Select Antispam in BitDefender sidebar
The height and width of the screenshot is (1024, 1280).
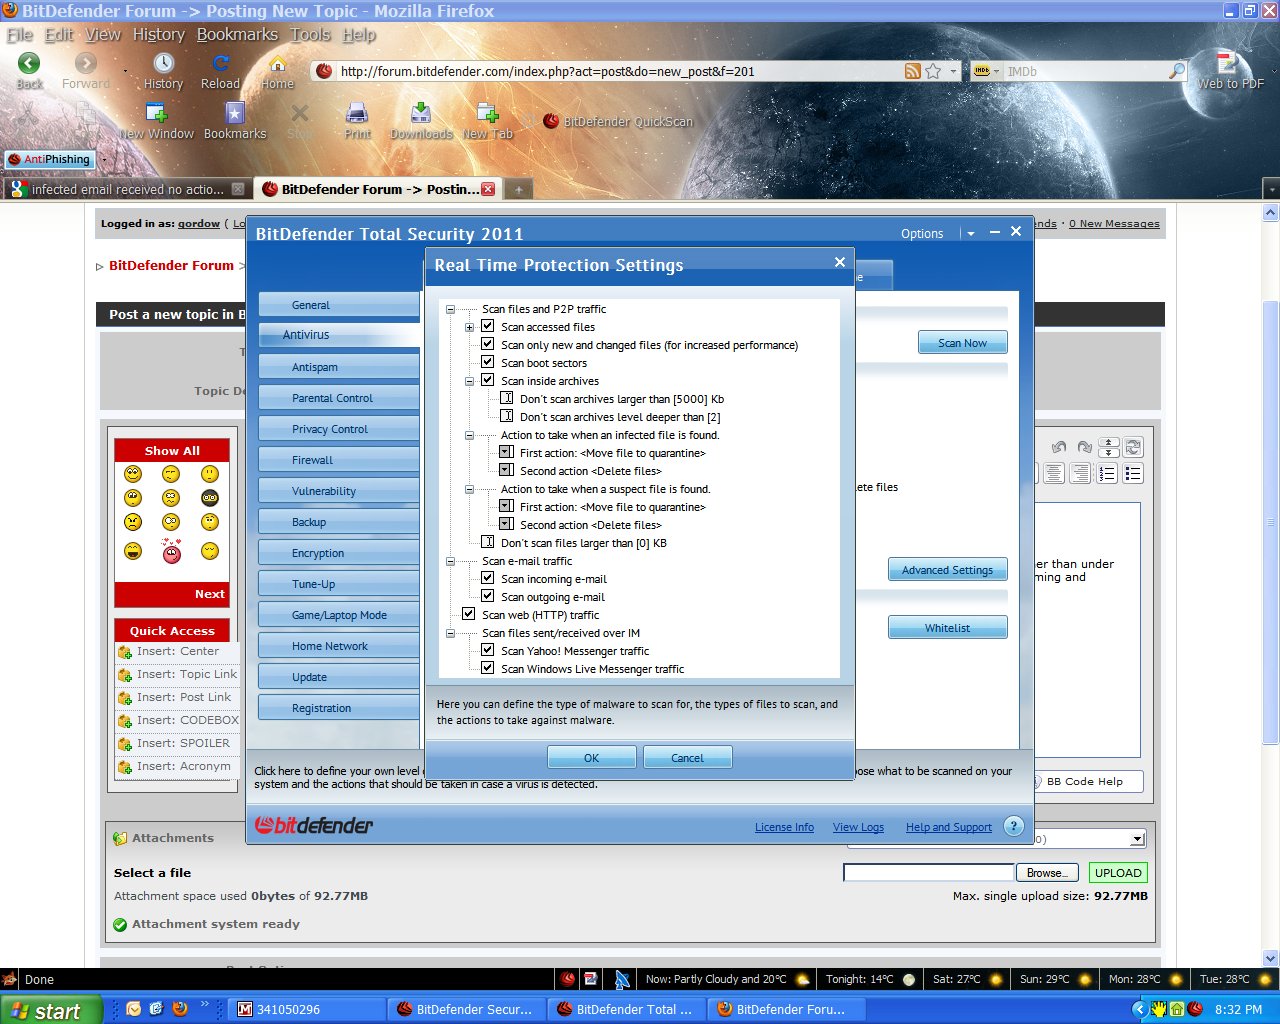point(338,367)
